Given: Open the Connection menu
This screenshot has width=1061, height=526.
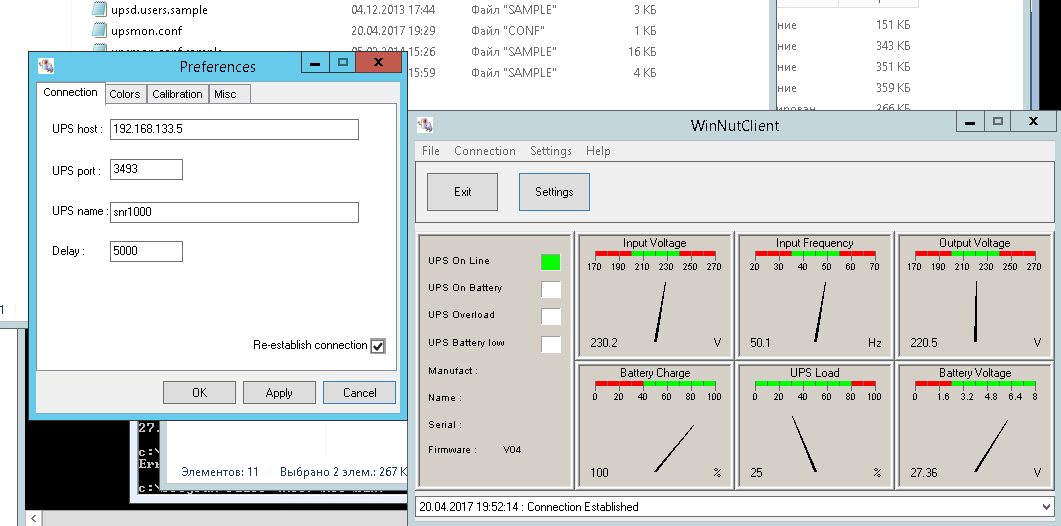Looking at the screenshot, I should click(484, 151).
